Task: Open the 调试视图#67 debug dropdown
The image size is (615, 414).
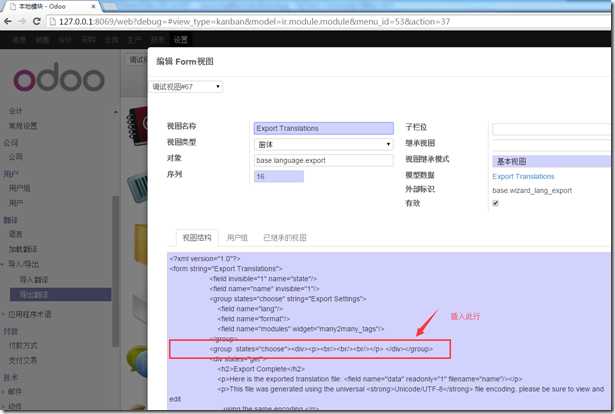Action: coord(187,87)
